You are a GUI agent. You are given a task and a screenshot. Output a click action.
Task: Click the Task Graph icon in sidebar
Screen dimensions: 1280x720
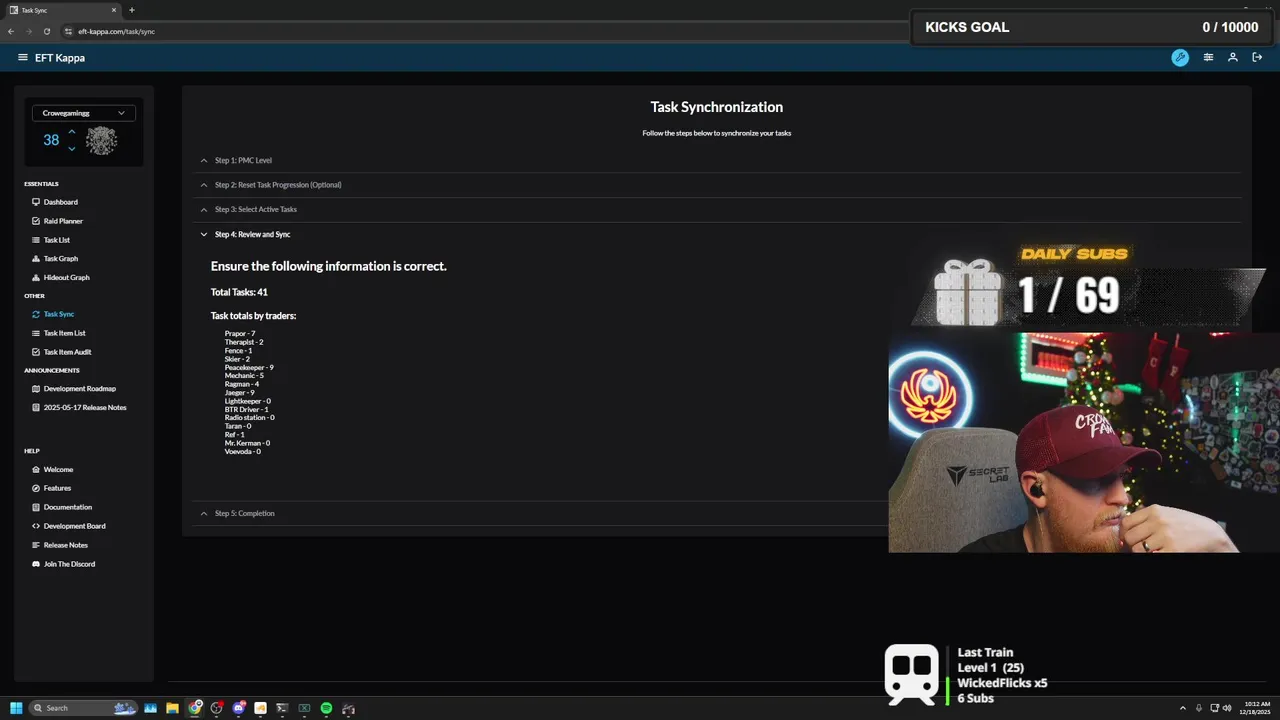[x=36, y=259]
